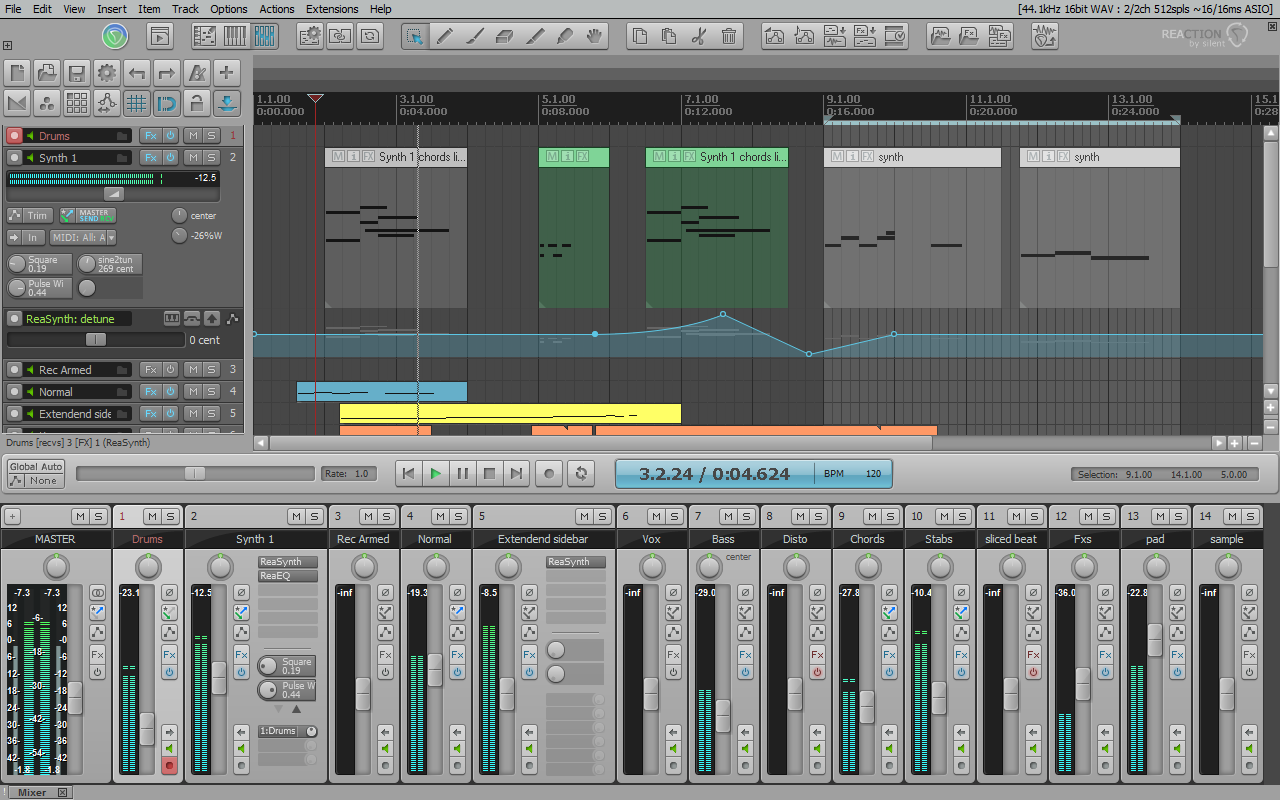Click the Trim envelope button
Viewport: 1280px width, 800px height.
coord(38,215)
